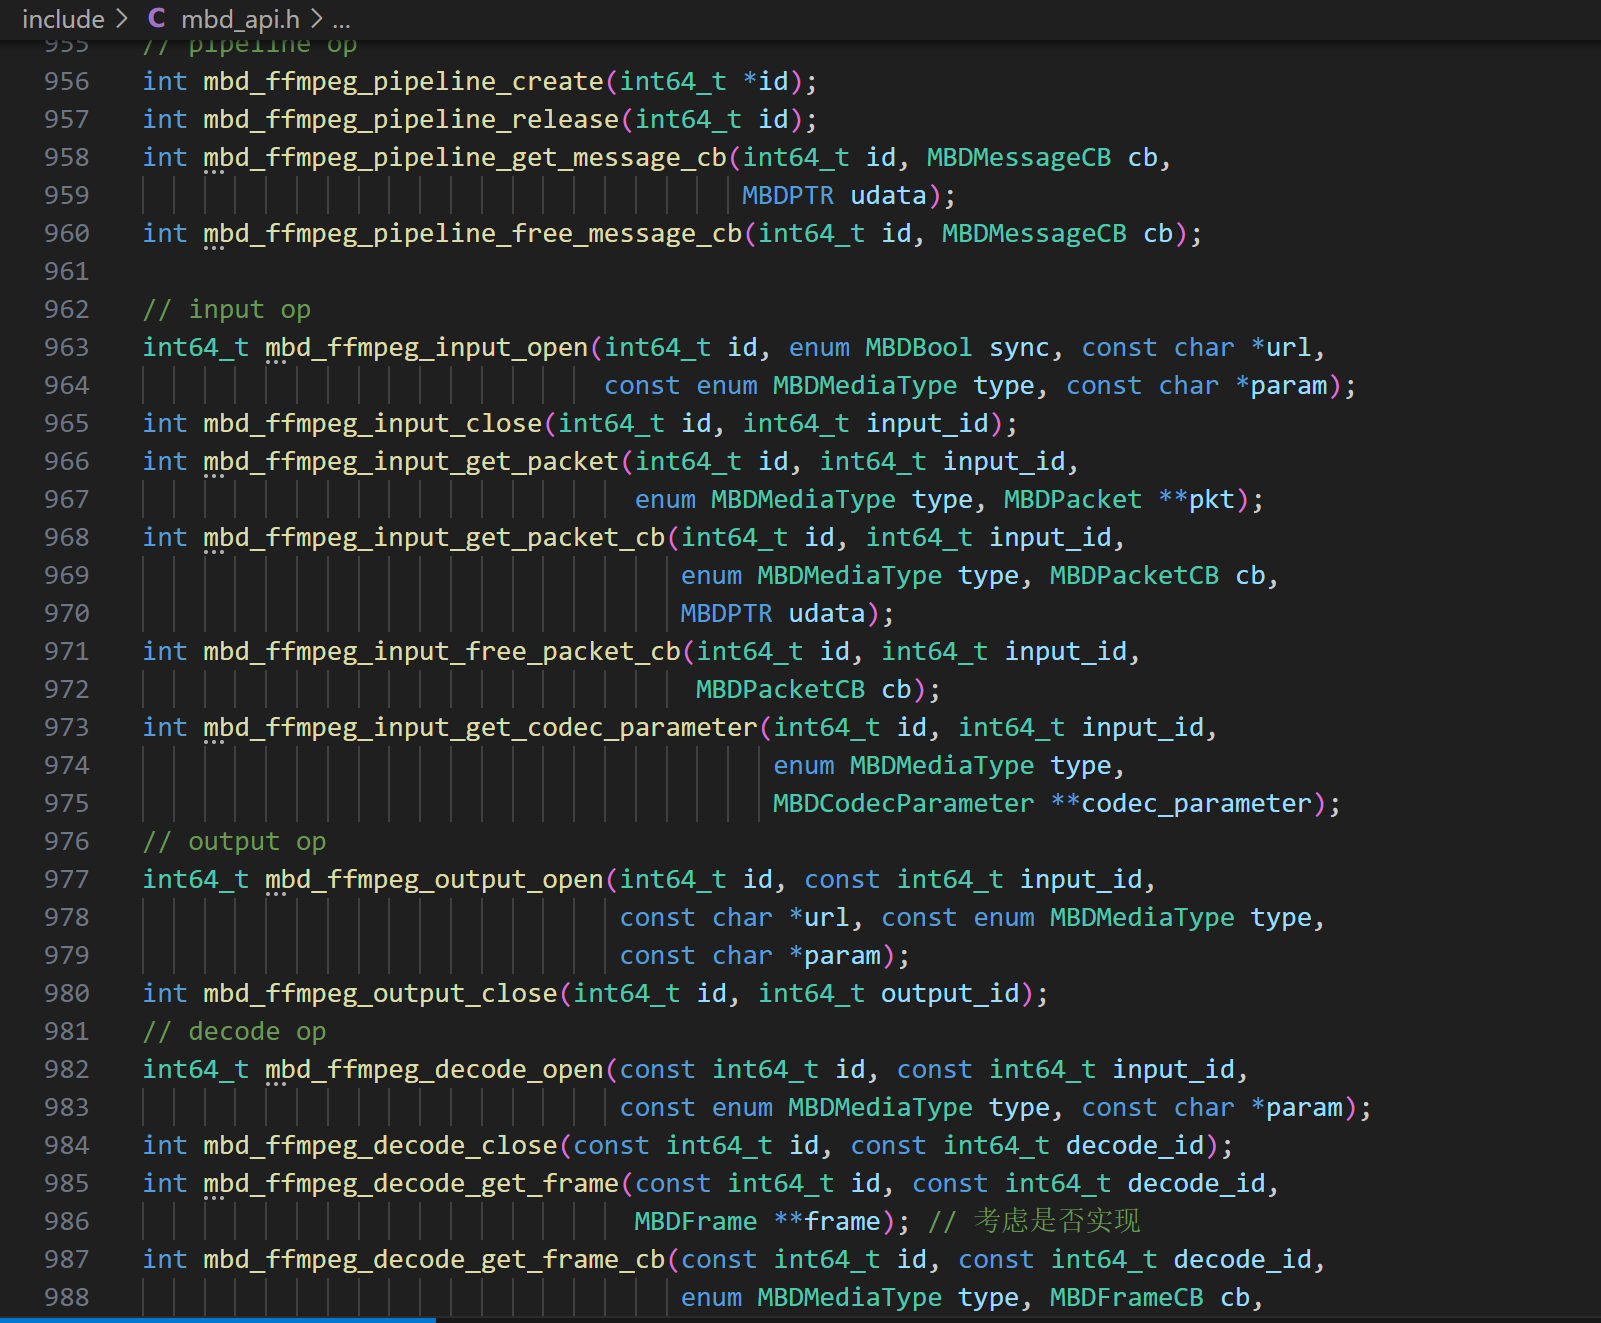This screenshot has width=1601, height=1323.
Task: Click 'output_id' on line 980
Action: click(x=950, y=993)
